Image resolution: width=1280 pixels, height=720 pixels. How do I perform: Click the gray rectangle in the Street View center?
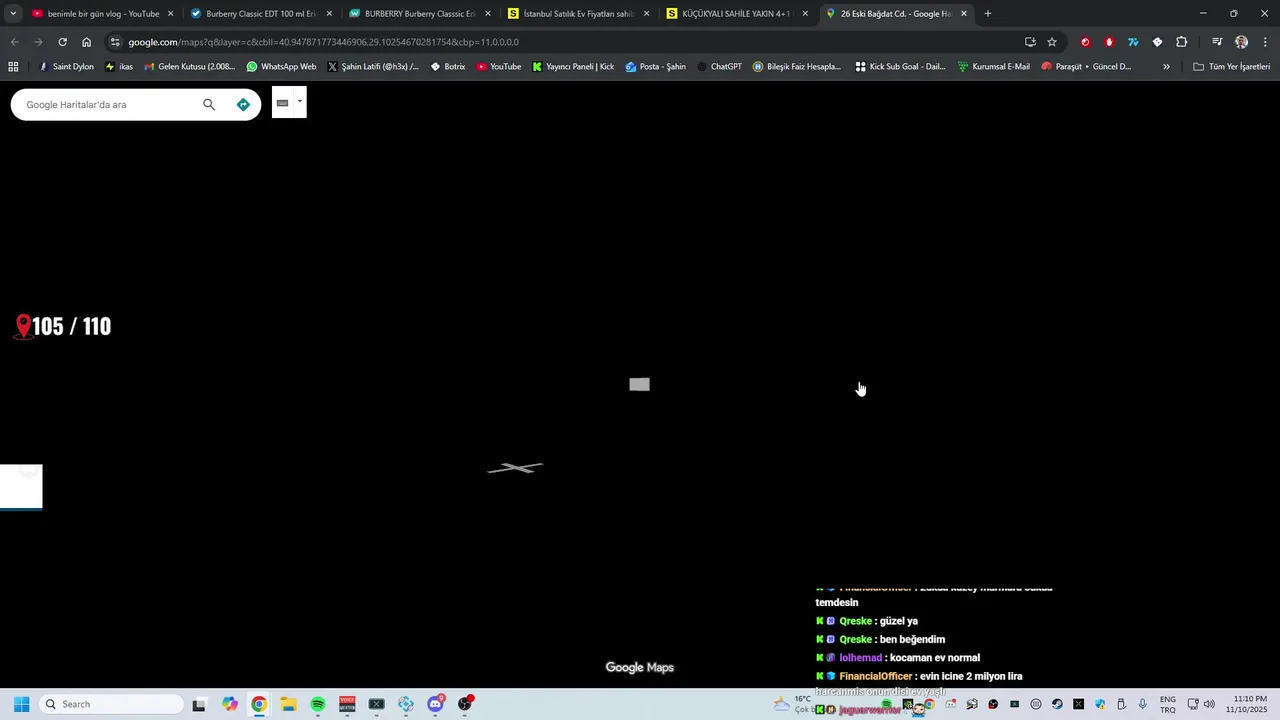click(640, 384)
